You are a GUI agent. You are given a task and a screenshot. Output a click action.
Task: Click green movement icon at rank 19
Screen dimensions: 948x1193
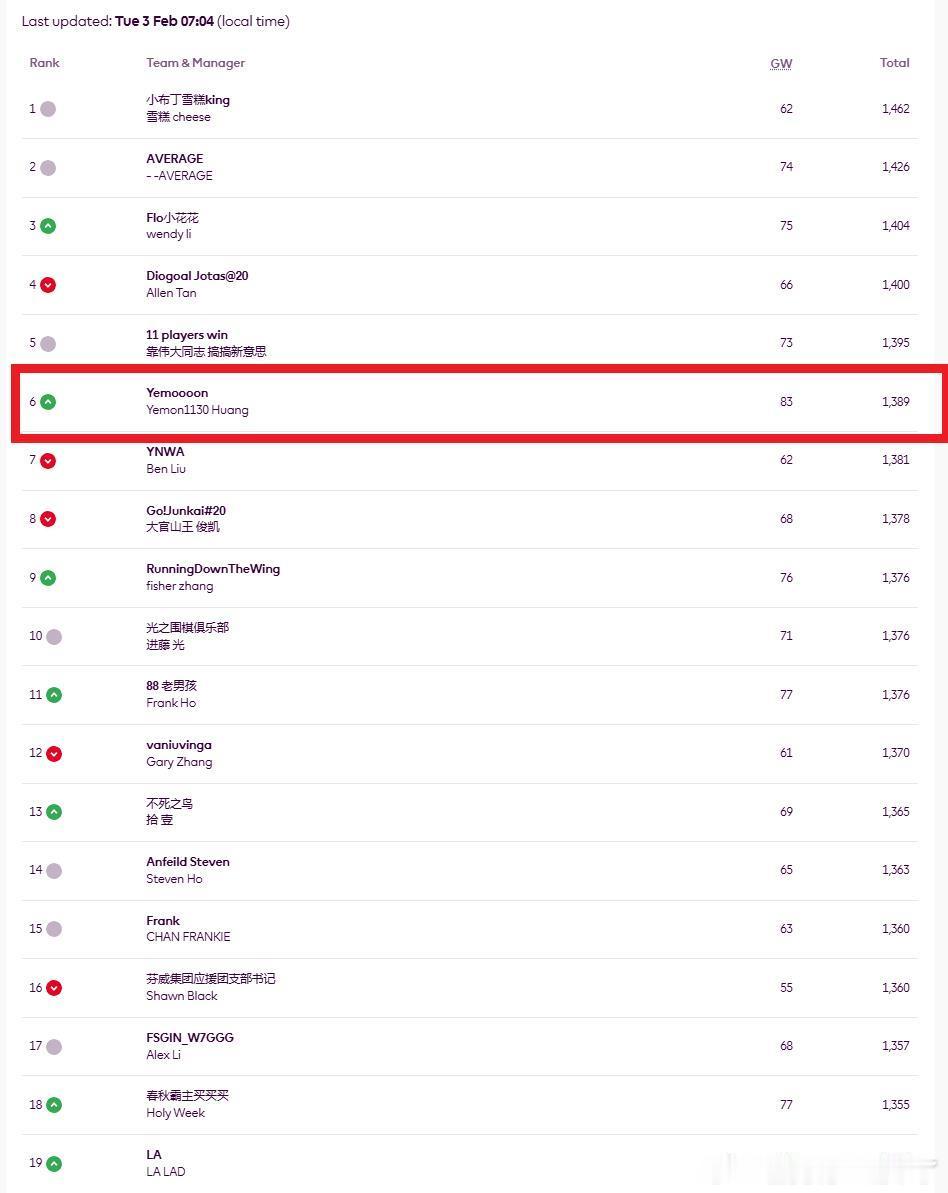tap(54, 1163)
